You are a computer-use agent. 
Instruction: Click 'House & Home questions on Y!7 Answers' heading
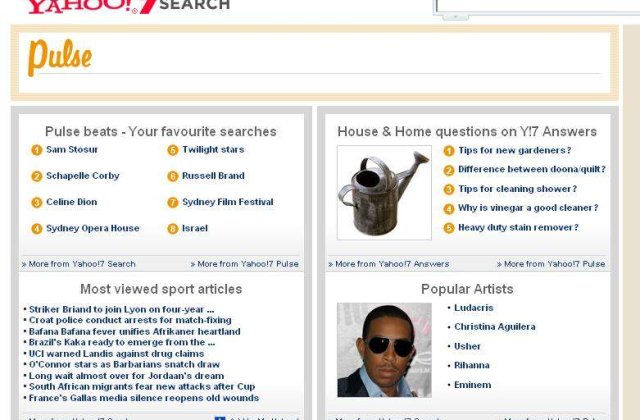point(467,131)
